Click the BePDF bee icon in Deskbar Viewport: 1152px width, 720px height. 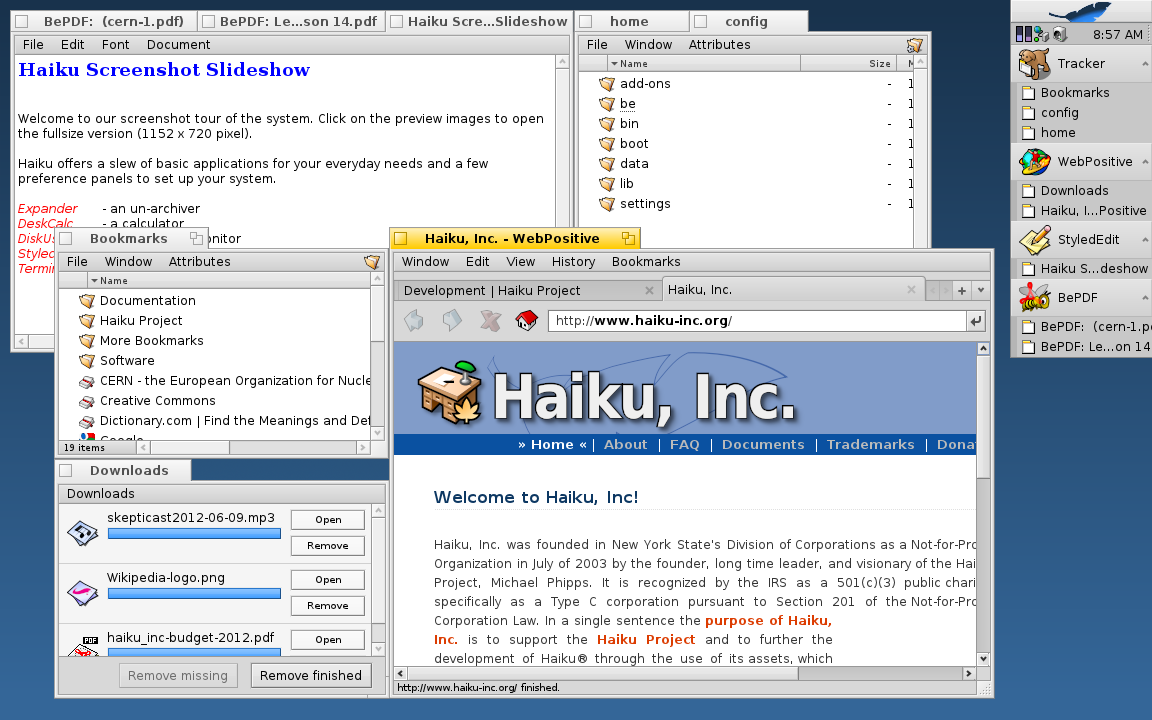coord(1034,298)
